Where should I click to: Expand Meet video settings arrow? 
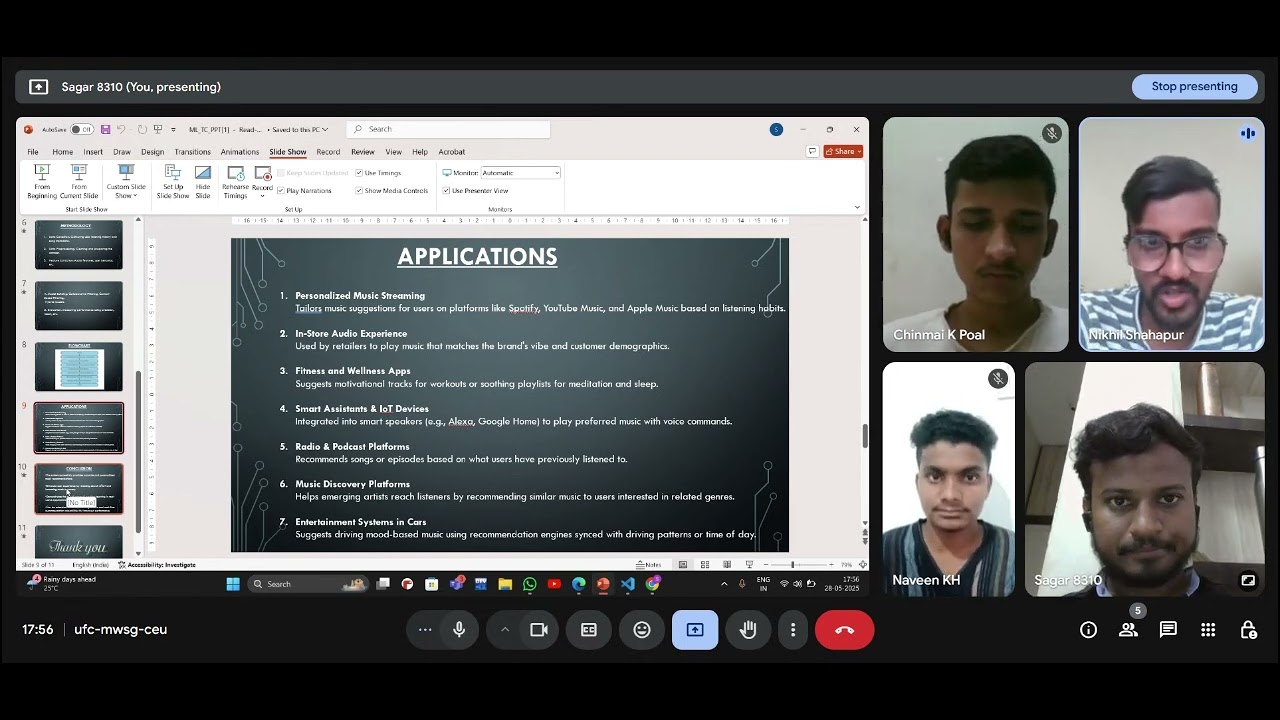pyautogui.click(x=505, y=630)
